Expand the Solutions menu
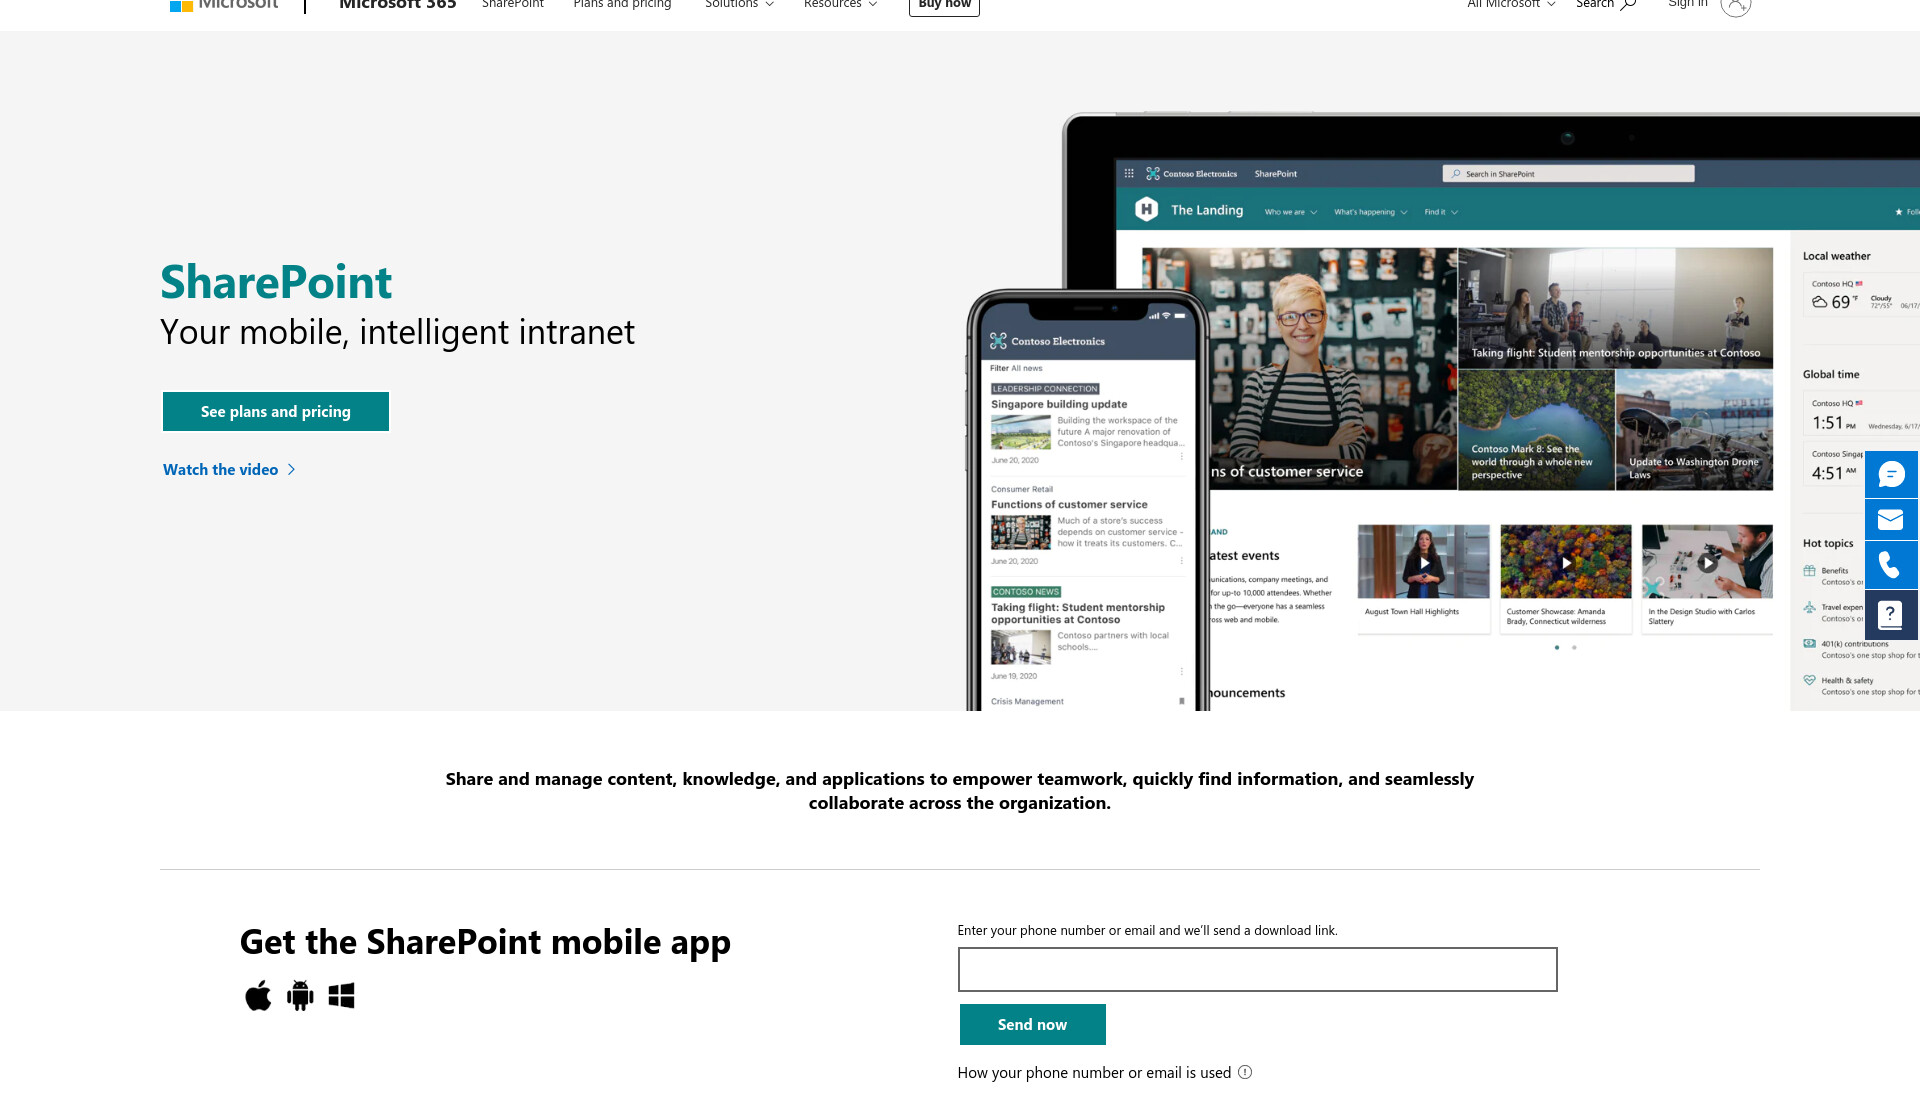This screenshot has height=1097, width=1920. pyautogui.click(x=739, y=4)
